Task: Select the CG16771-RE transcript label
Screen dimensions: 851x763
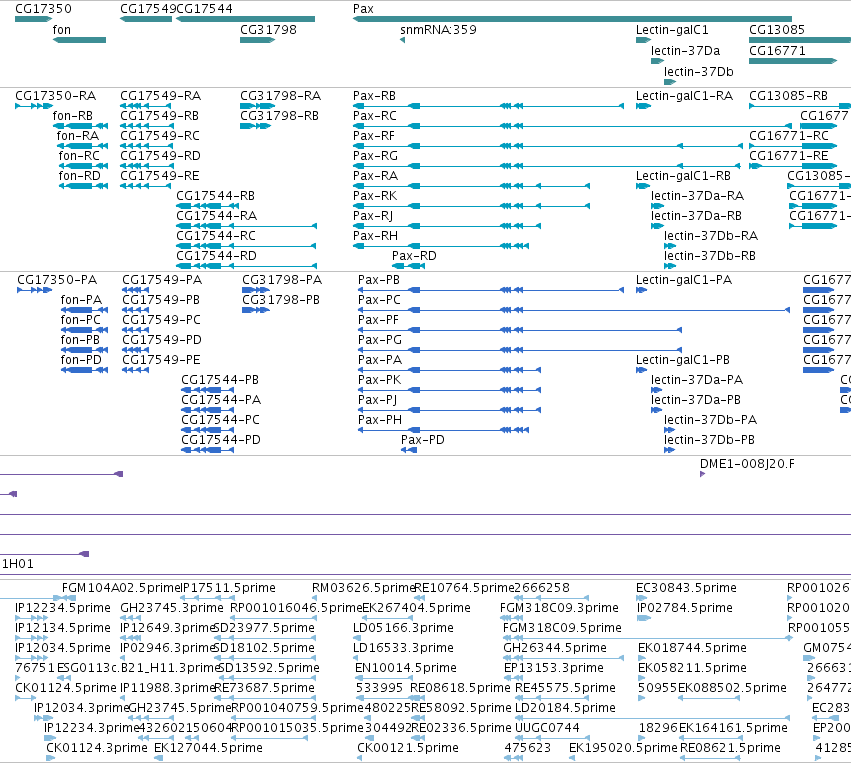Action: [789, 155]
